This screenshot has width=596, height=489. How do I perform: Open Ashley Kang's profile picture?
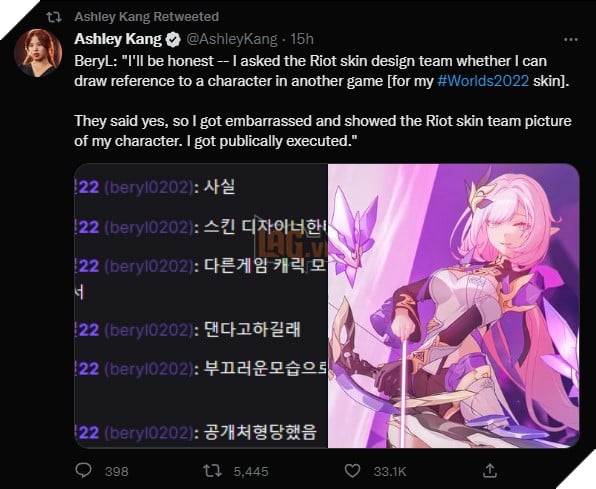[x=38, y=53]
